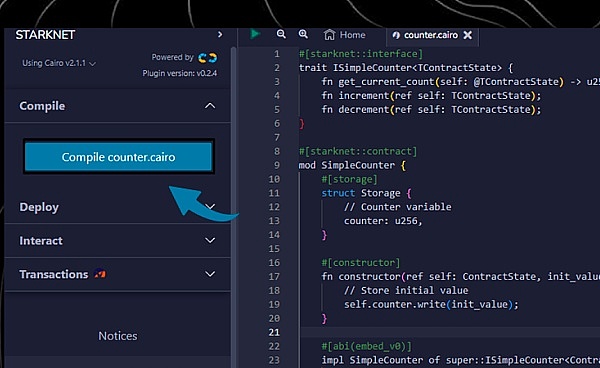The image size is (600, 368).
Task: Click the Cairo file icon on counter.cairo tab
Action: click(x=396, y=35)
